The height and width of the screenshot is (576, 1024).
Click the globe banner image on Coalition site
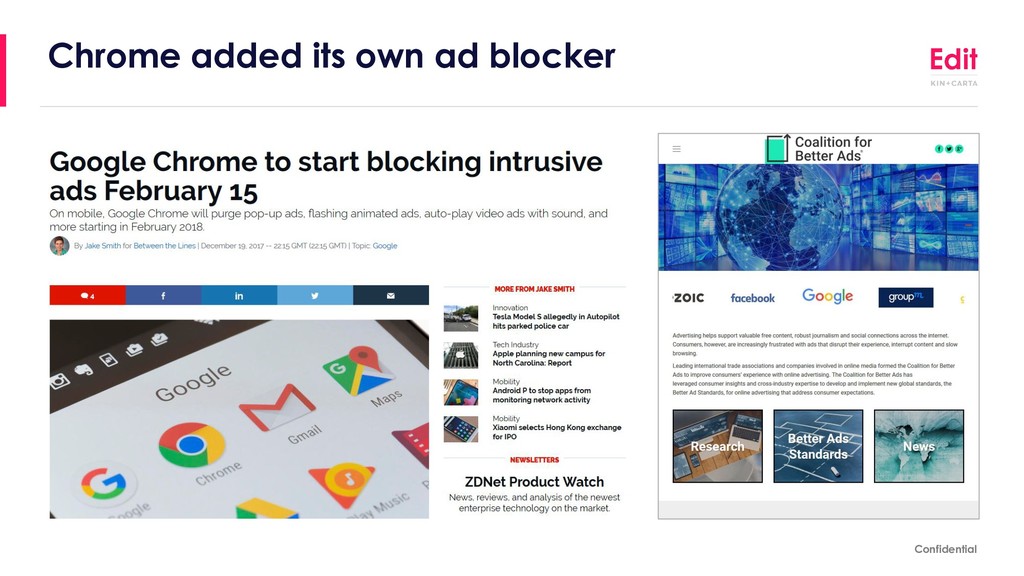(818, 217)
